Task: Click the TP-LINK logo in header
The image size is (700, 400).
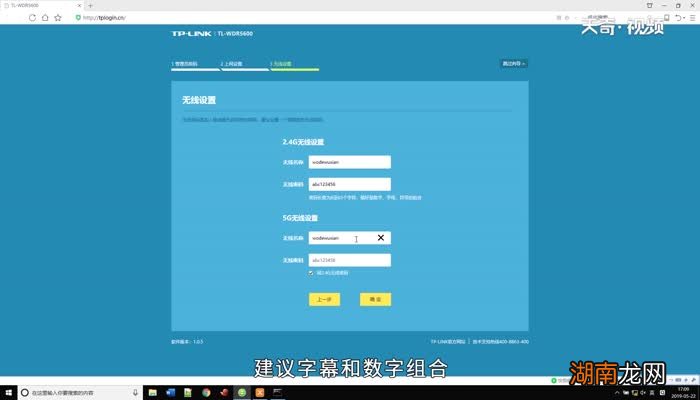Action: pyautogui.click(x=192, y=33)
